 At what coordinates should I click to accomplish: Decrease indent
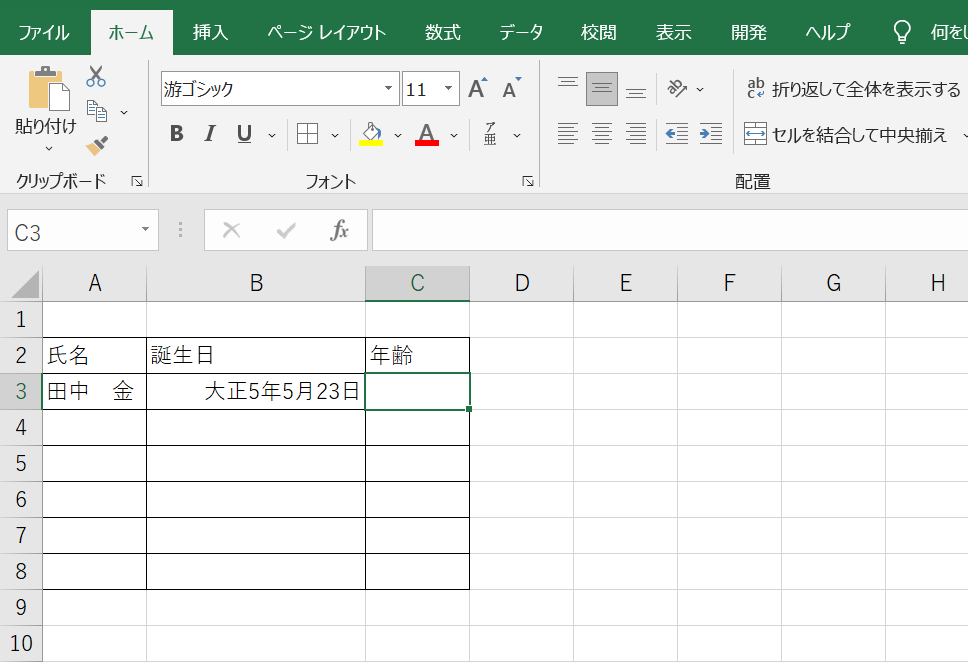[677, 134]
